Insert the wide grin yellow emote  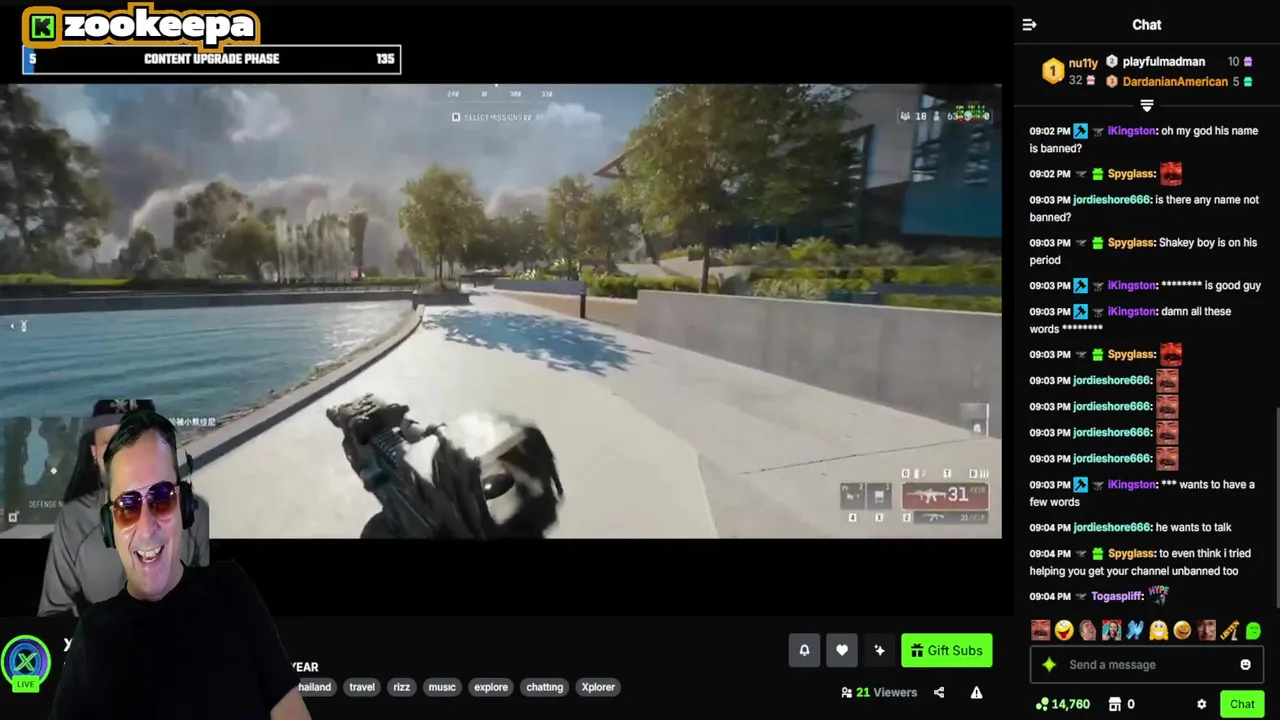pyautogui.click(x=1159, y=630)
